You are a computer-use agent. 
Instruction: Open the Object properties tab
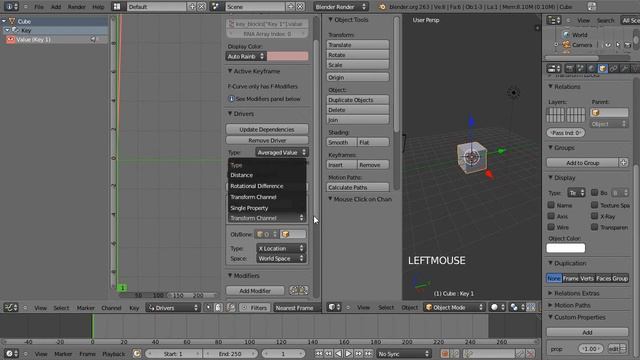click(602, 69)
